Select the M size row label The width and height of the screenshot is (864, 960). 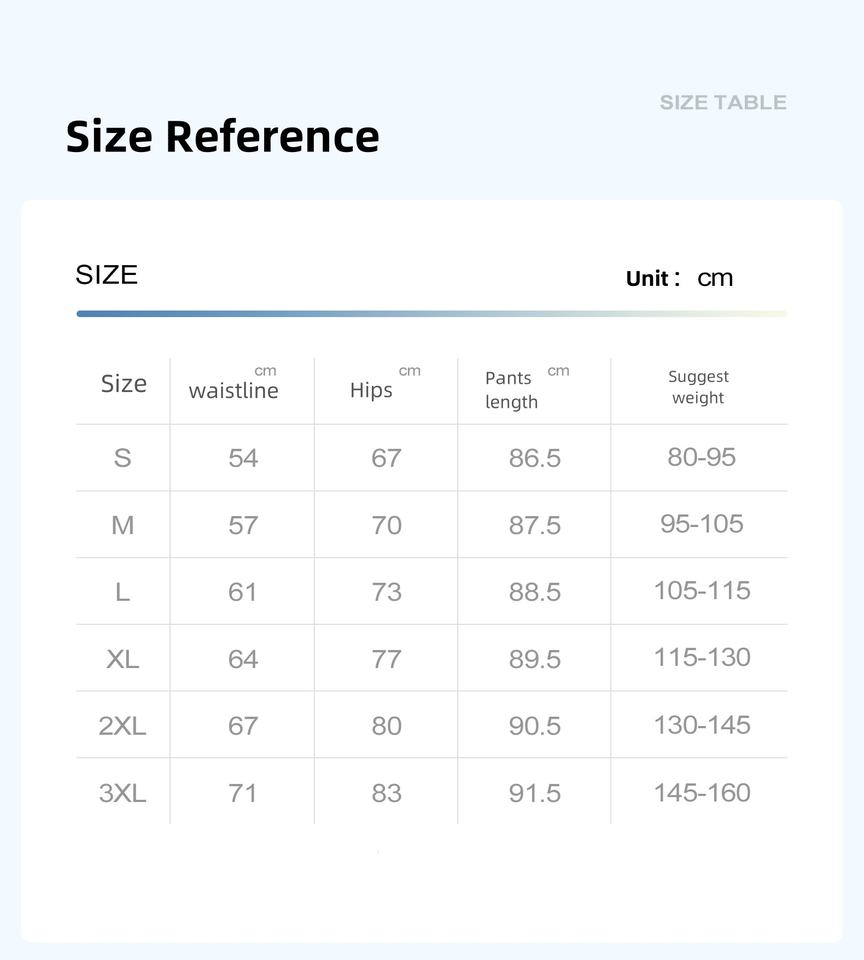pyautogui.click(x=122, y=525)
